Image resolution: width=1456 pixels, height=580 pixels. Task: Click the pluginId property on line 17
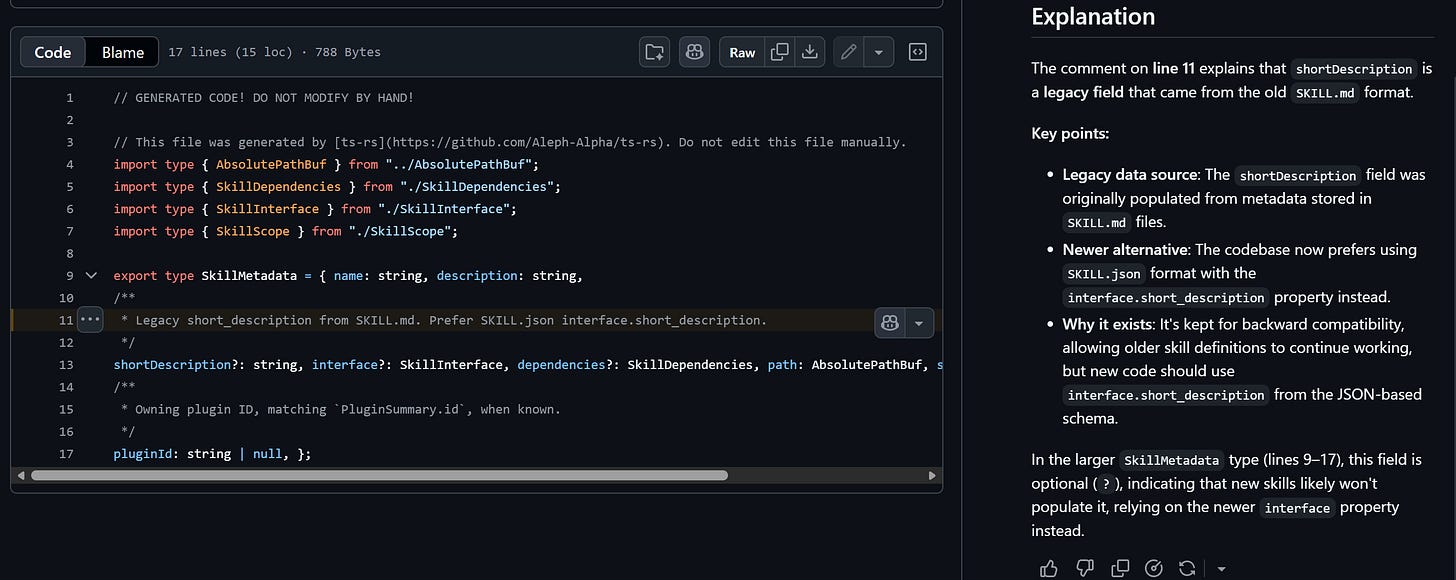(143, 453)
